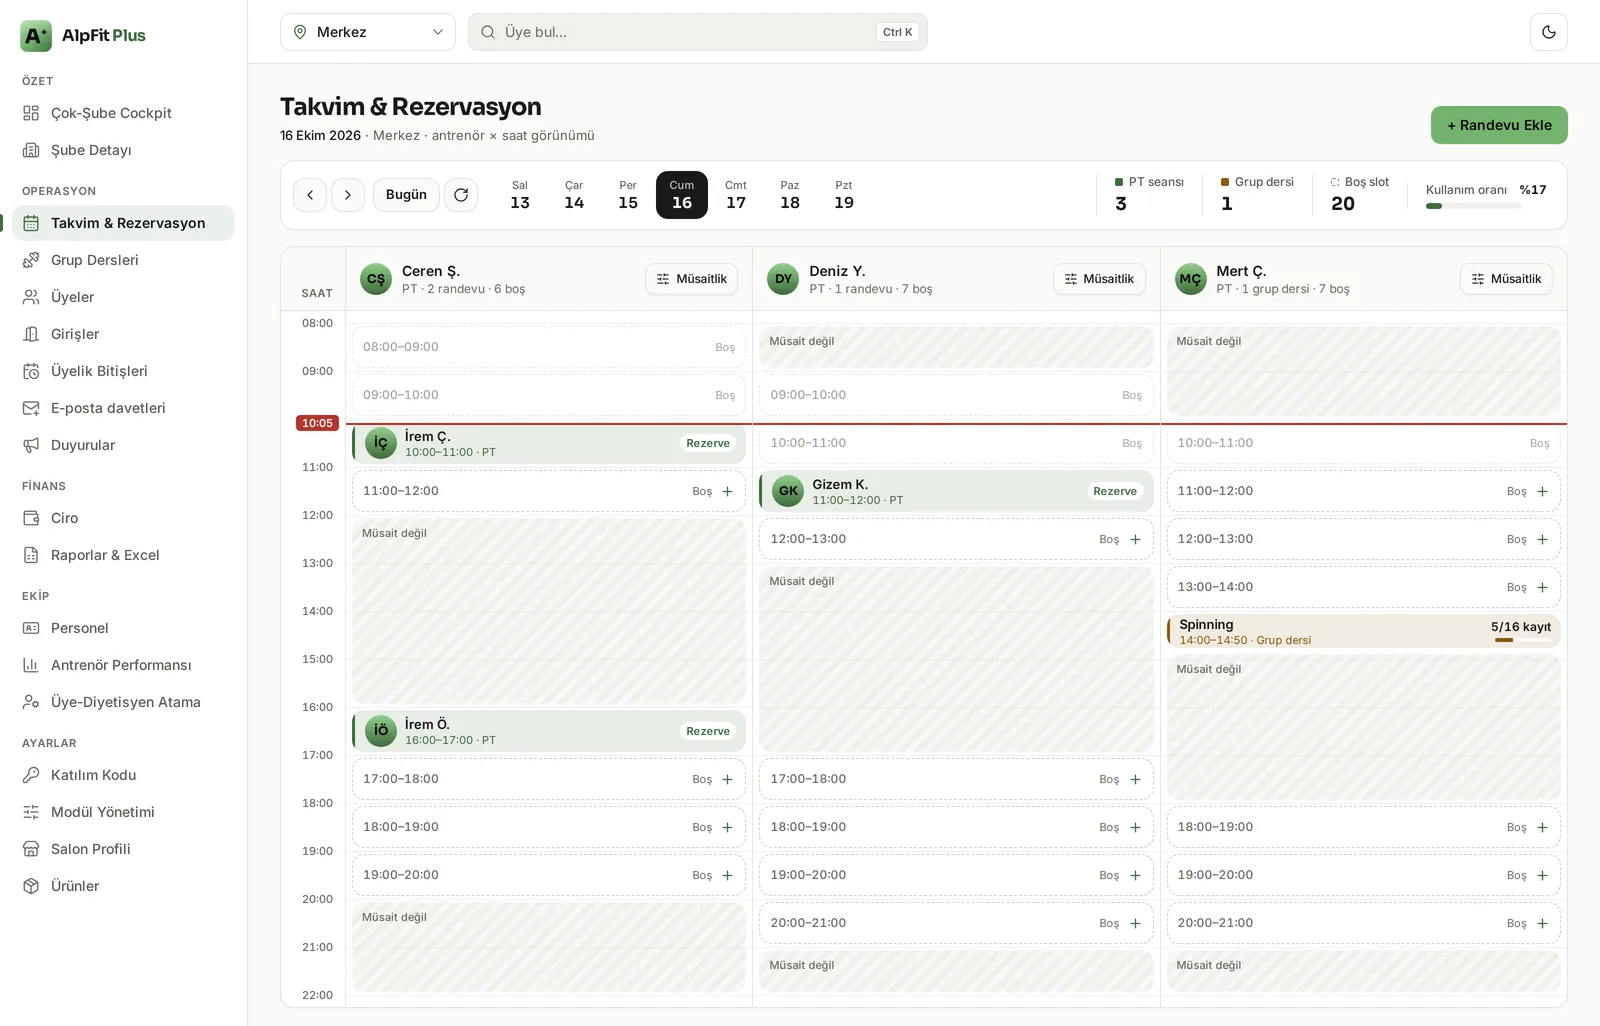The width and height of the screenshot is (1600, 1026).
Task: Open Raporlar & Excel in sidebar
Action: (x=123, y=555)
